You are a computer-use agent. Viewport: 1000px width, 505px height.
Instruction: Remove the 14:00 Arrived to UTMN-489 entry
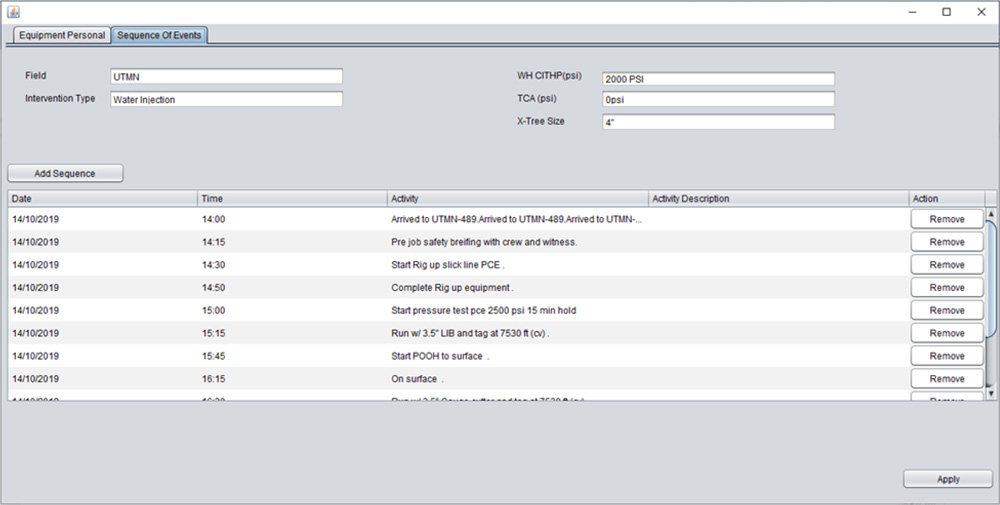pos(946,219)
